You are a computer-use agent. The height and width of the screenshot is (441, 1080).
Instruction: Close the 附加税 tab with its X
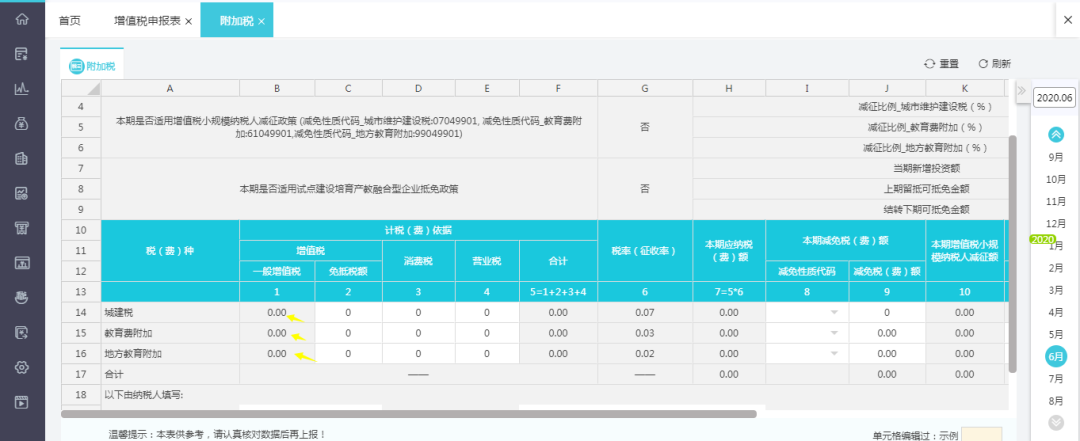coord(261,21)
